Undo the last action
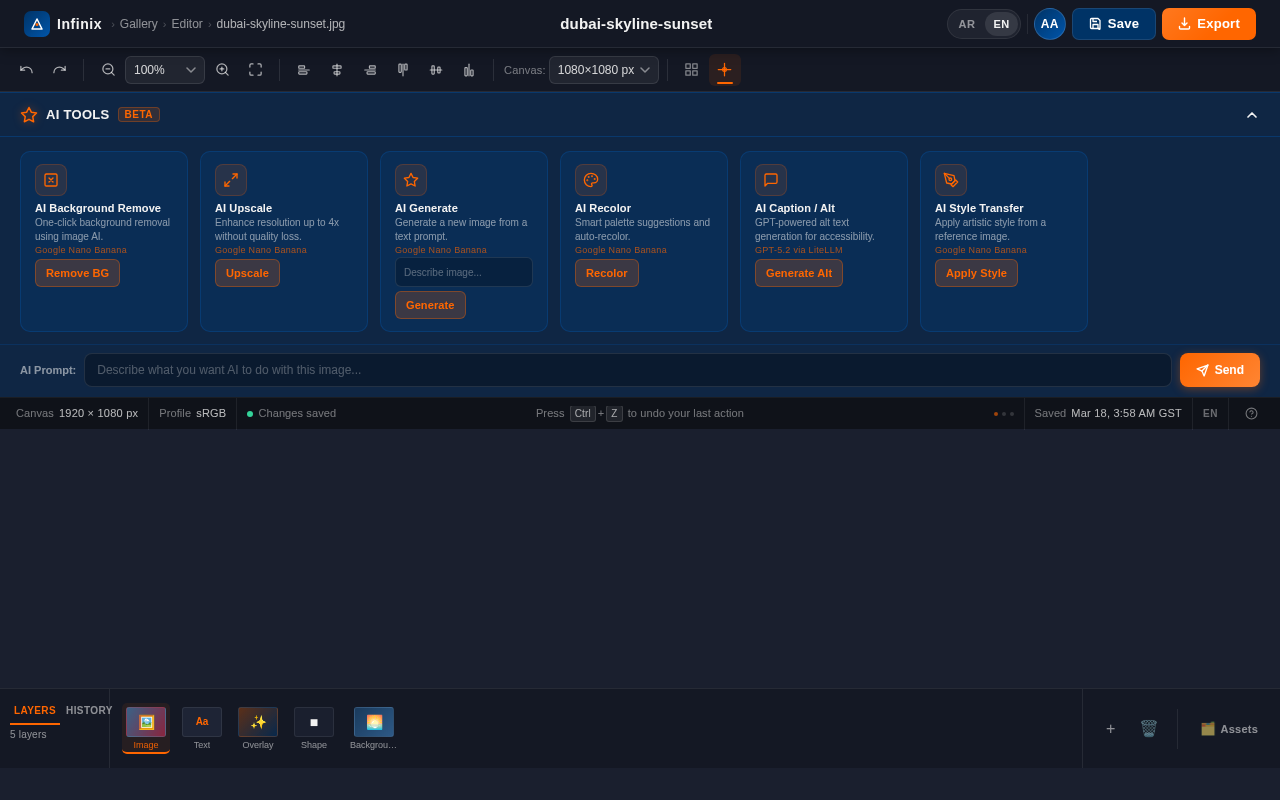Image resolution: width=1280 pixels, height=800 pixels. (26, 69)
